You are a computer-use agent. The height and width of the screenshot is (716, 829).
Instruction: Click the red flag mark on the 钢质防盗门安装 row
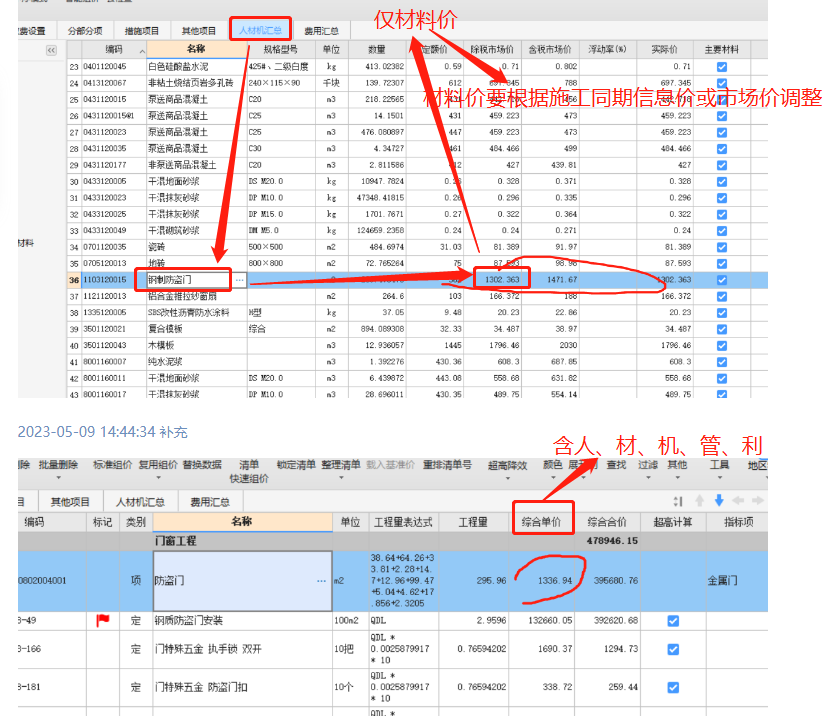(103, 620)
